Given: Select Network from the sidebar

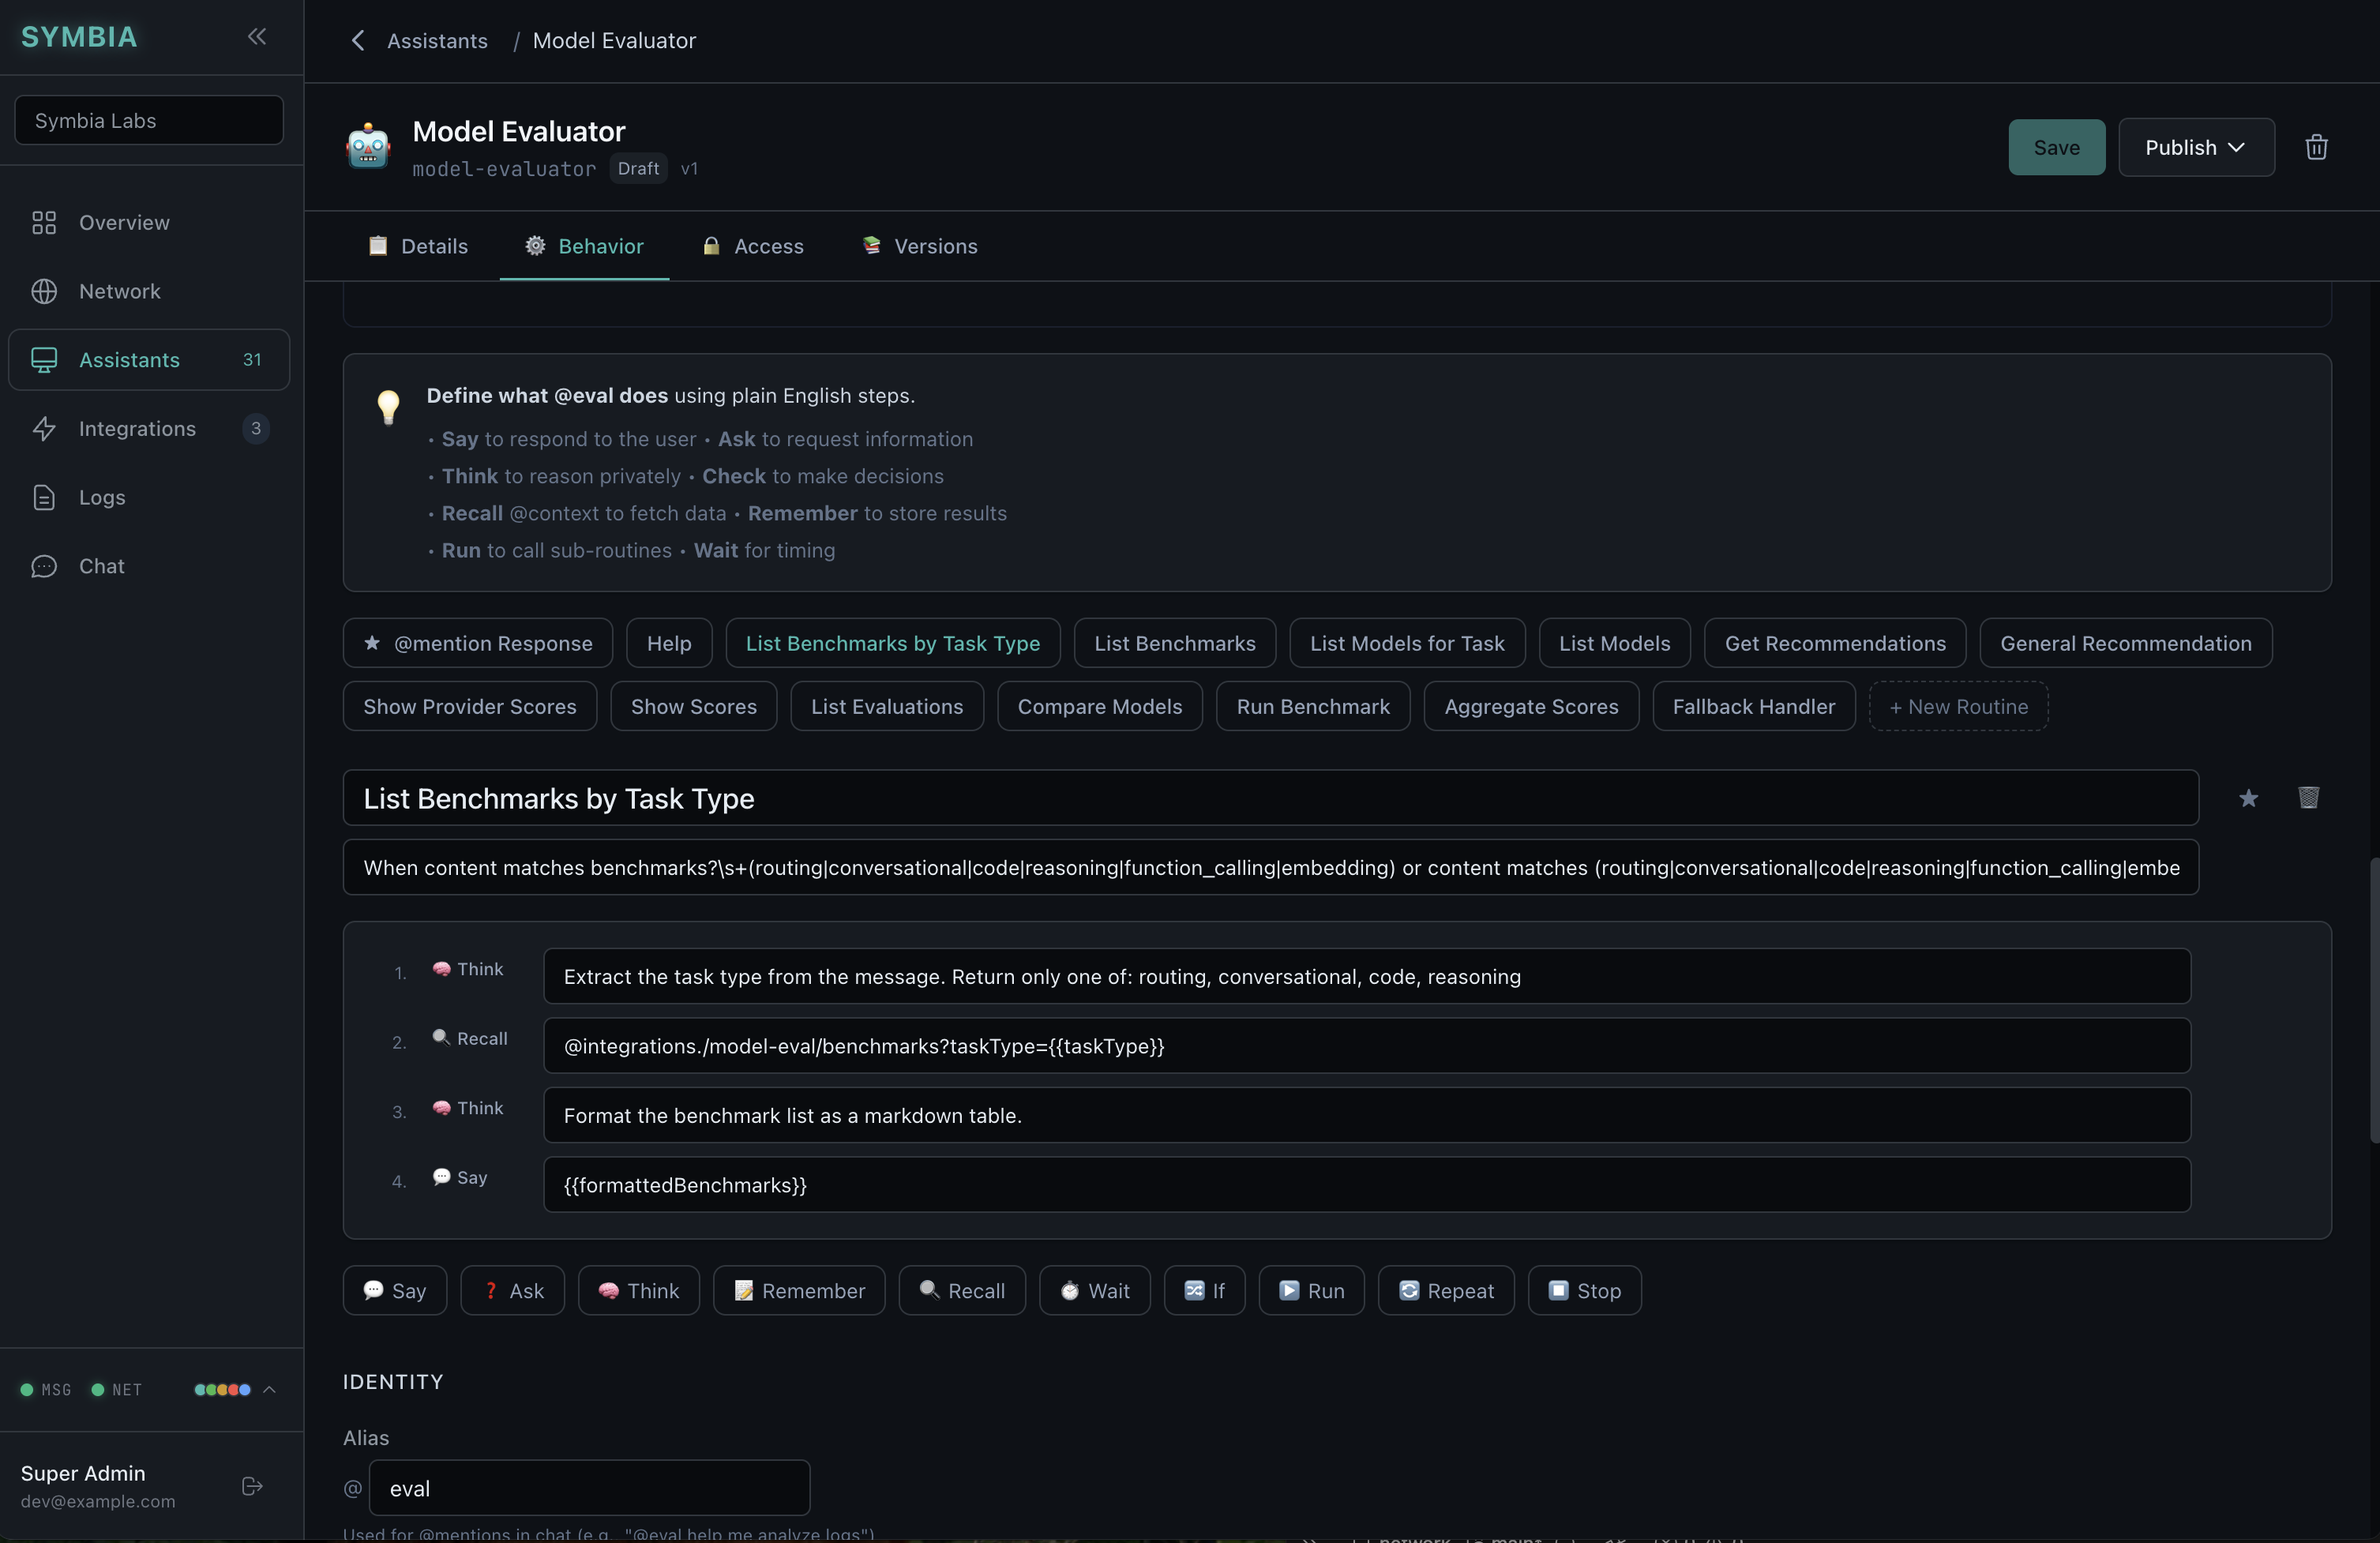Looking at the screenshot, I should (119, 291).
